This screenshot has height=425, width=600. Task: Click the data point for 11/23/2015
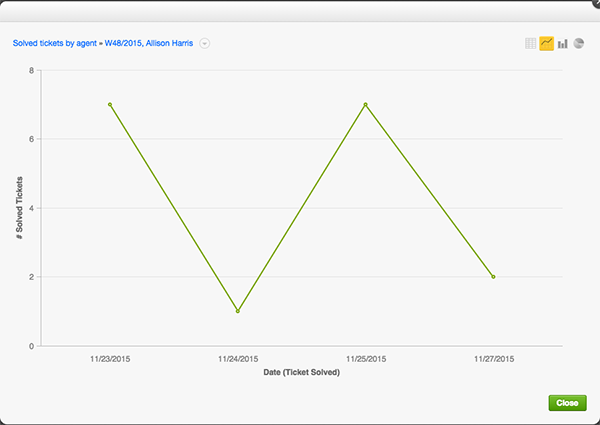110,104
